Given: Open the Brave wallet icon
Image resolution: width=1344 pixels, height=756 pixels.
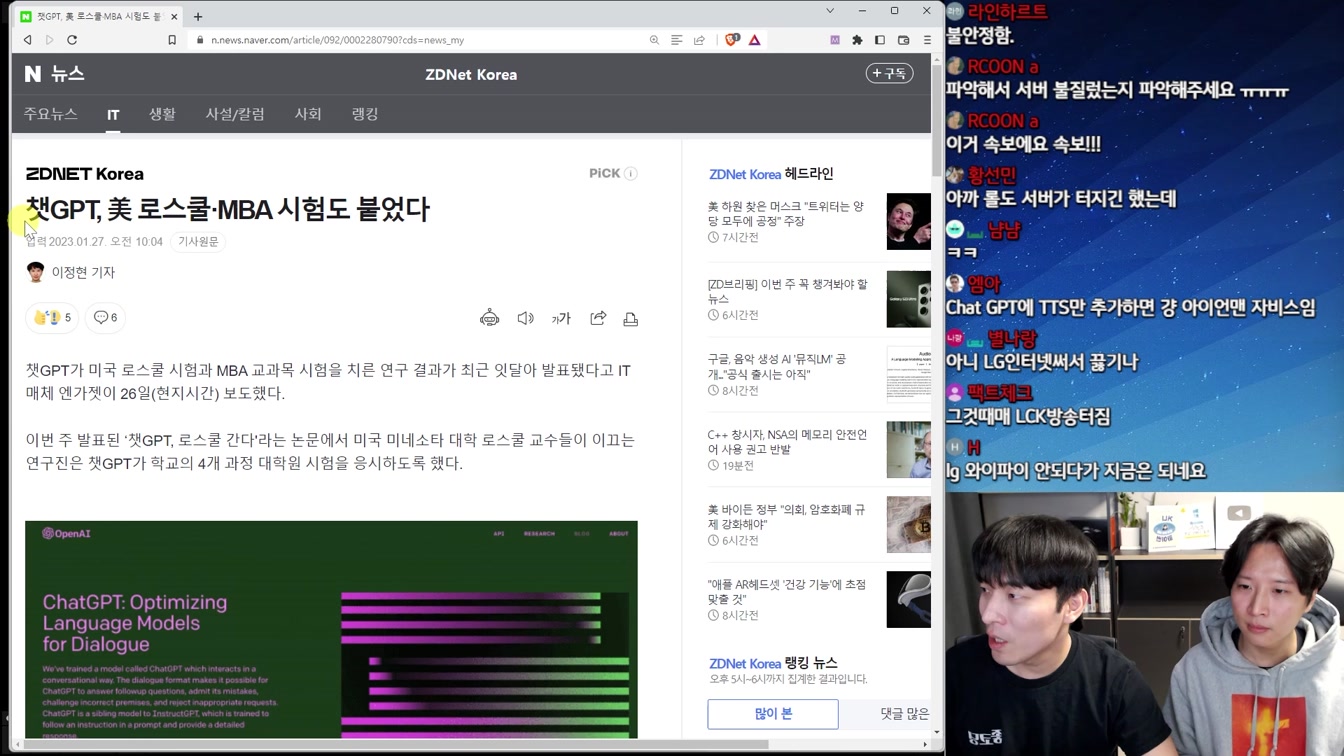Looking at the screenshot, I should coord(903,40).
